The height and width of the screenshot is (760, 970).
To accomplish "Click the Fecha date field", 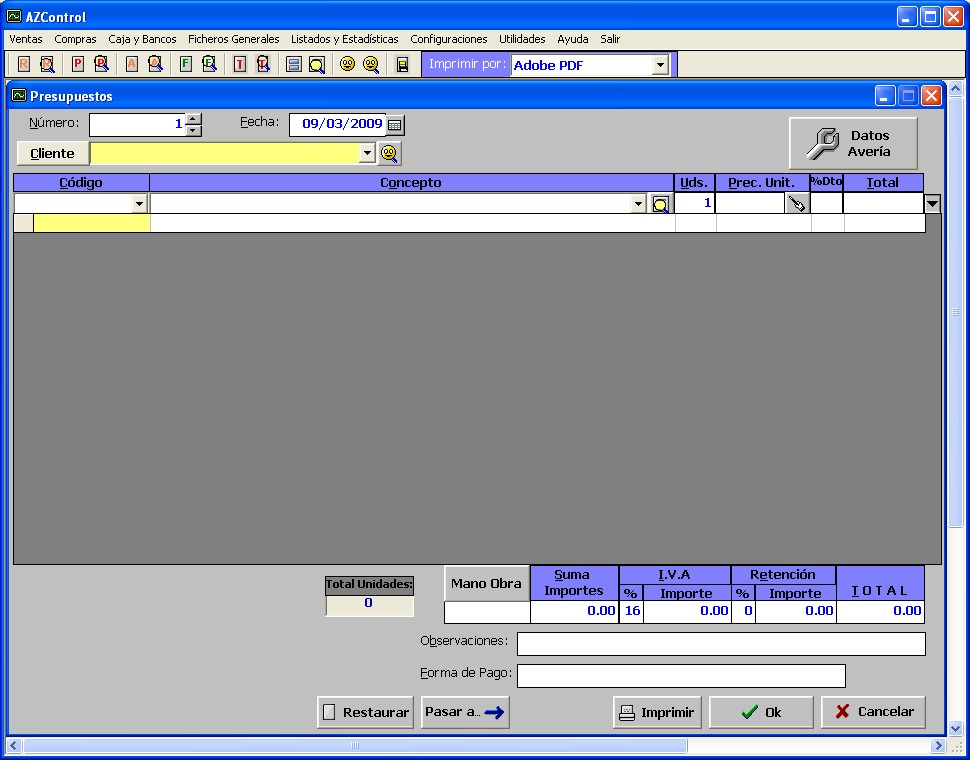I will (x=338, y=124).
